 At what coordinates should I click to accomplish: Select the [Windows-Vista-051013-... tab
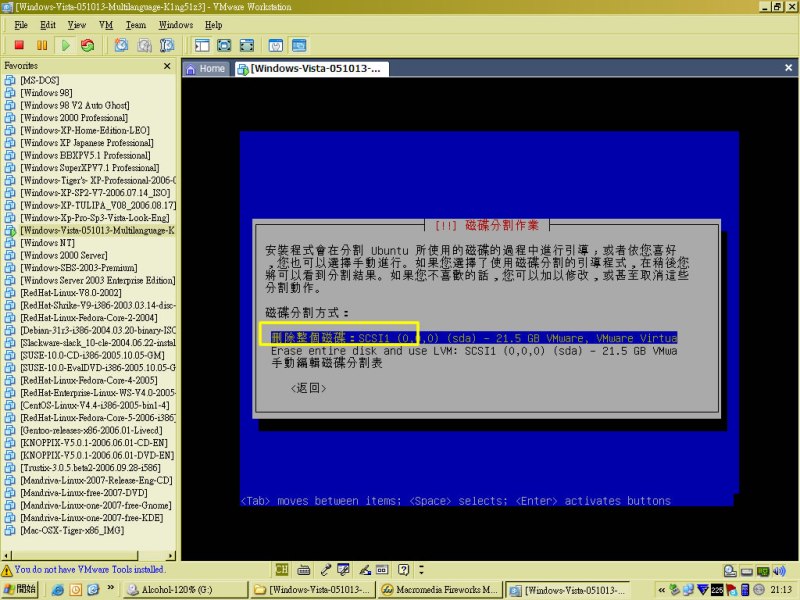point(311,68)
